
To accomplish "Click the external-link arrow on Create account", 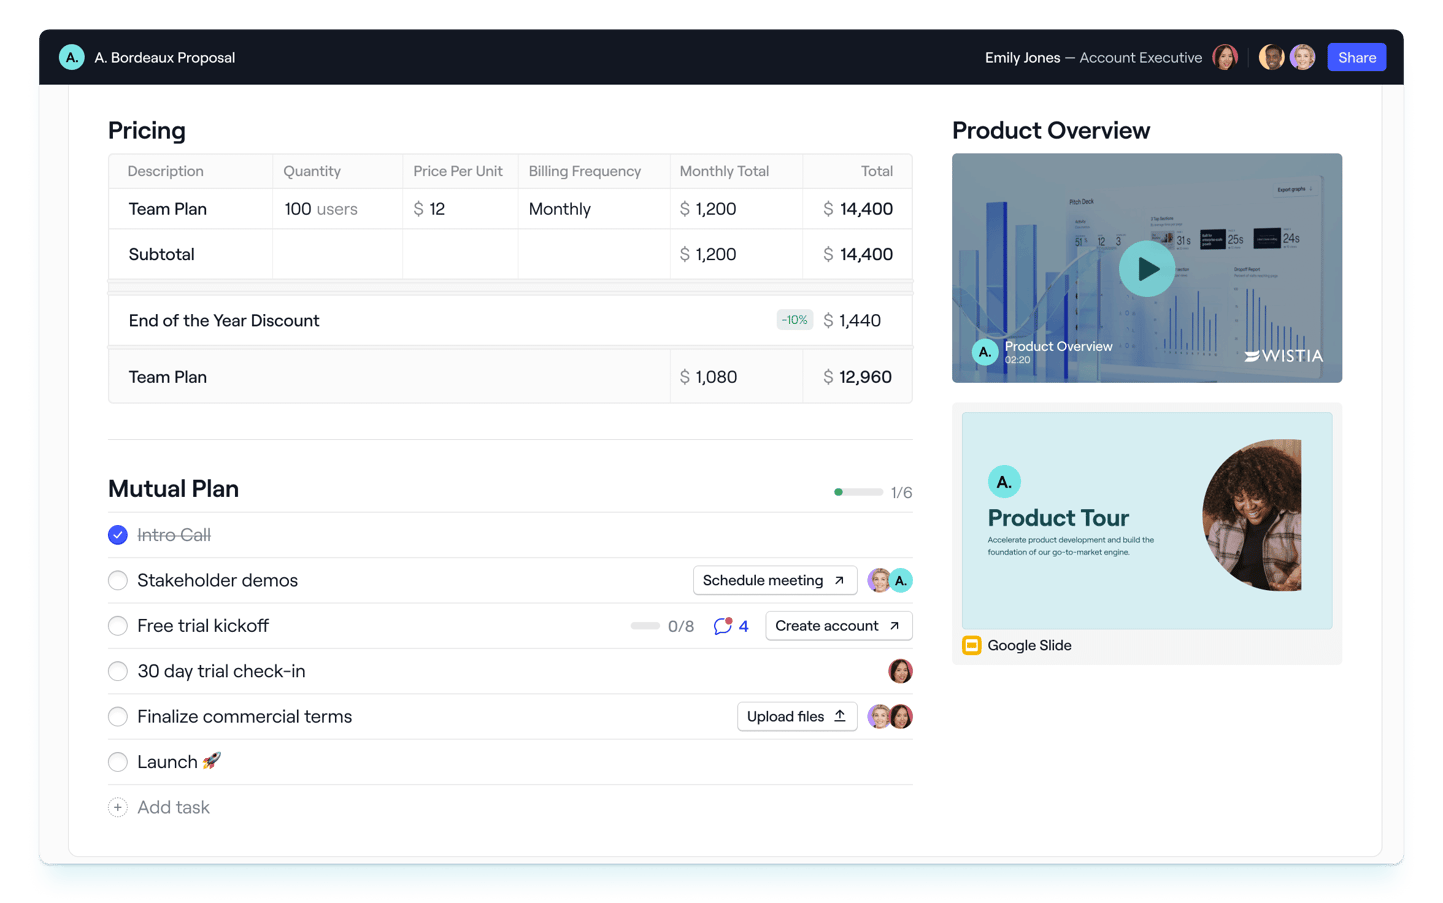I will pyautogui.click(x=896, y=625).
